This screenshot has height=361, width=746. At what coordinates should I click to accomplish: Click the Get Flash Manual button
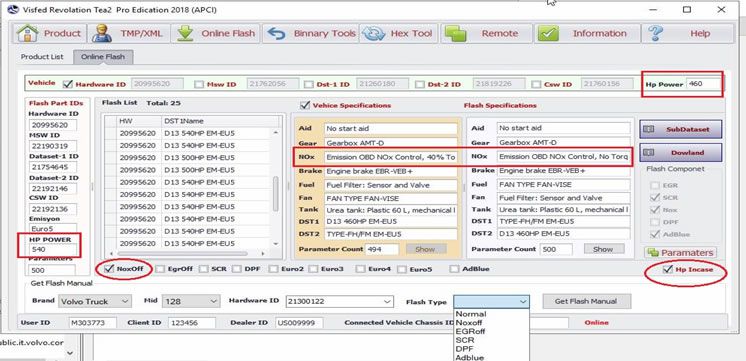pyautogui.click(x=586, y=302)
